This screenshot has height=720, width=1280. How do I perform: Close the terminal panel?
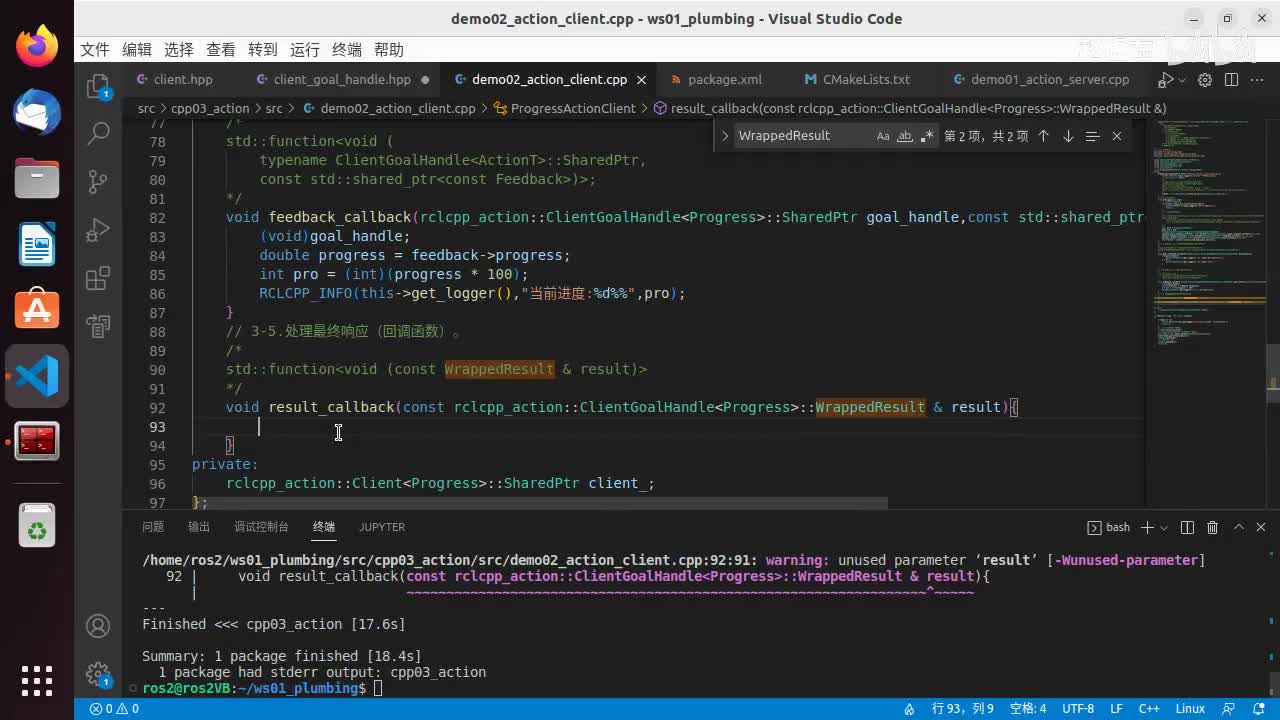[x=1262, y=527]
